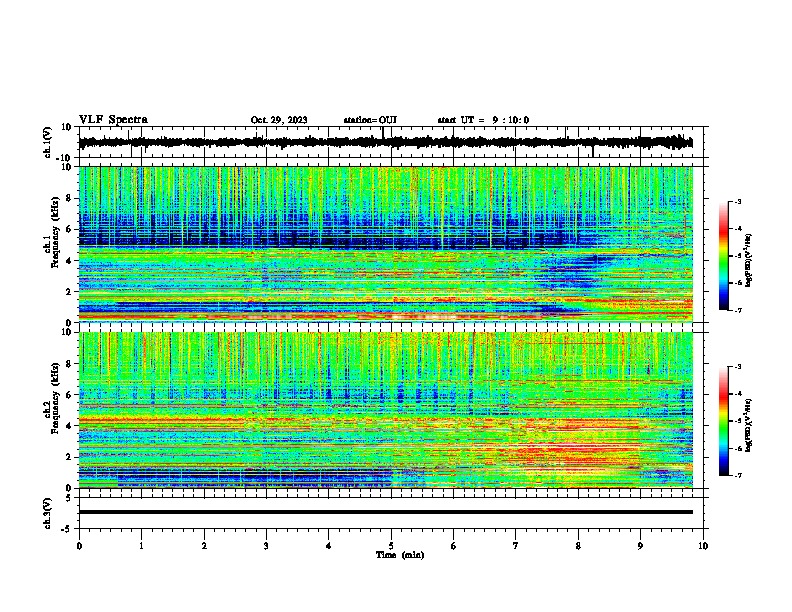Select the 'ch.1(V)' axis label
The width and height of the screenshot is (792, 612).
click(48, 142)
